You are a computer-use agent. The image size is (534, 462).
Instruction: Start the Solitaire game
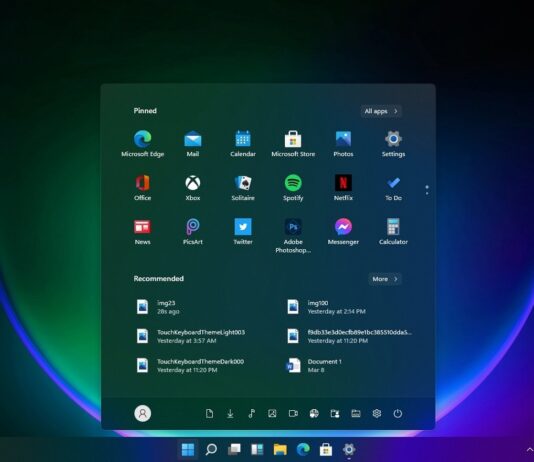(243, 188)
